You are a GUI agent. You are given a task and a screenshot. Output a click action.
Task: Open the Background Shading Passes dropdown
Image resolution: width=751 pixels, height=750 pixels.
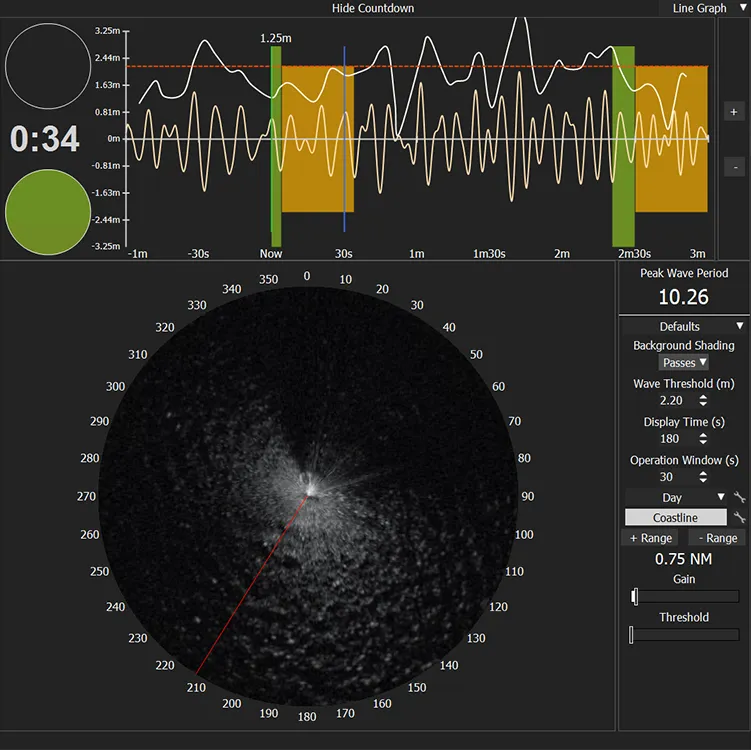684,362
